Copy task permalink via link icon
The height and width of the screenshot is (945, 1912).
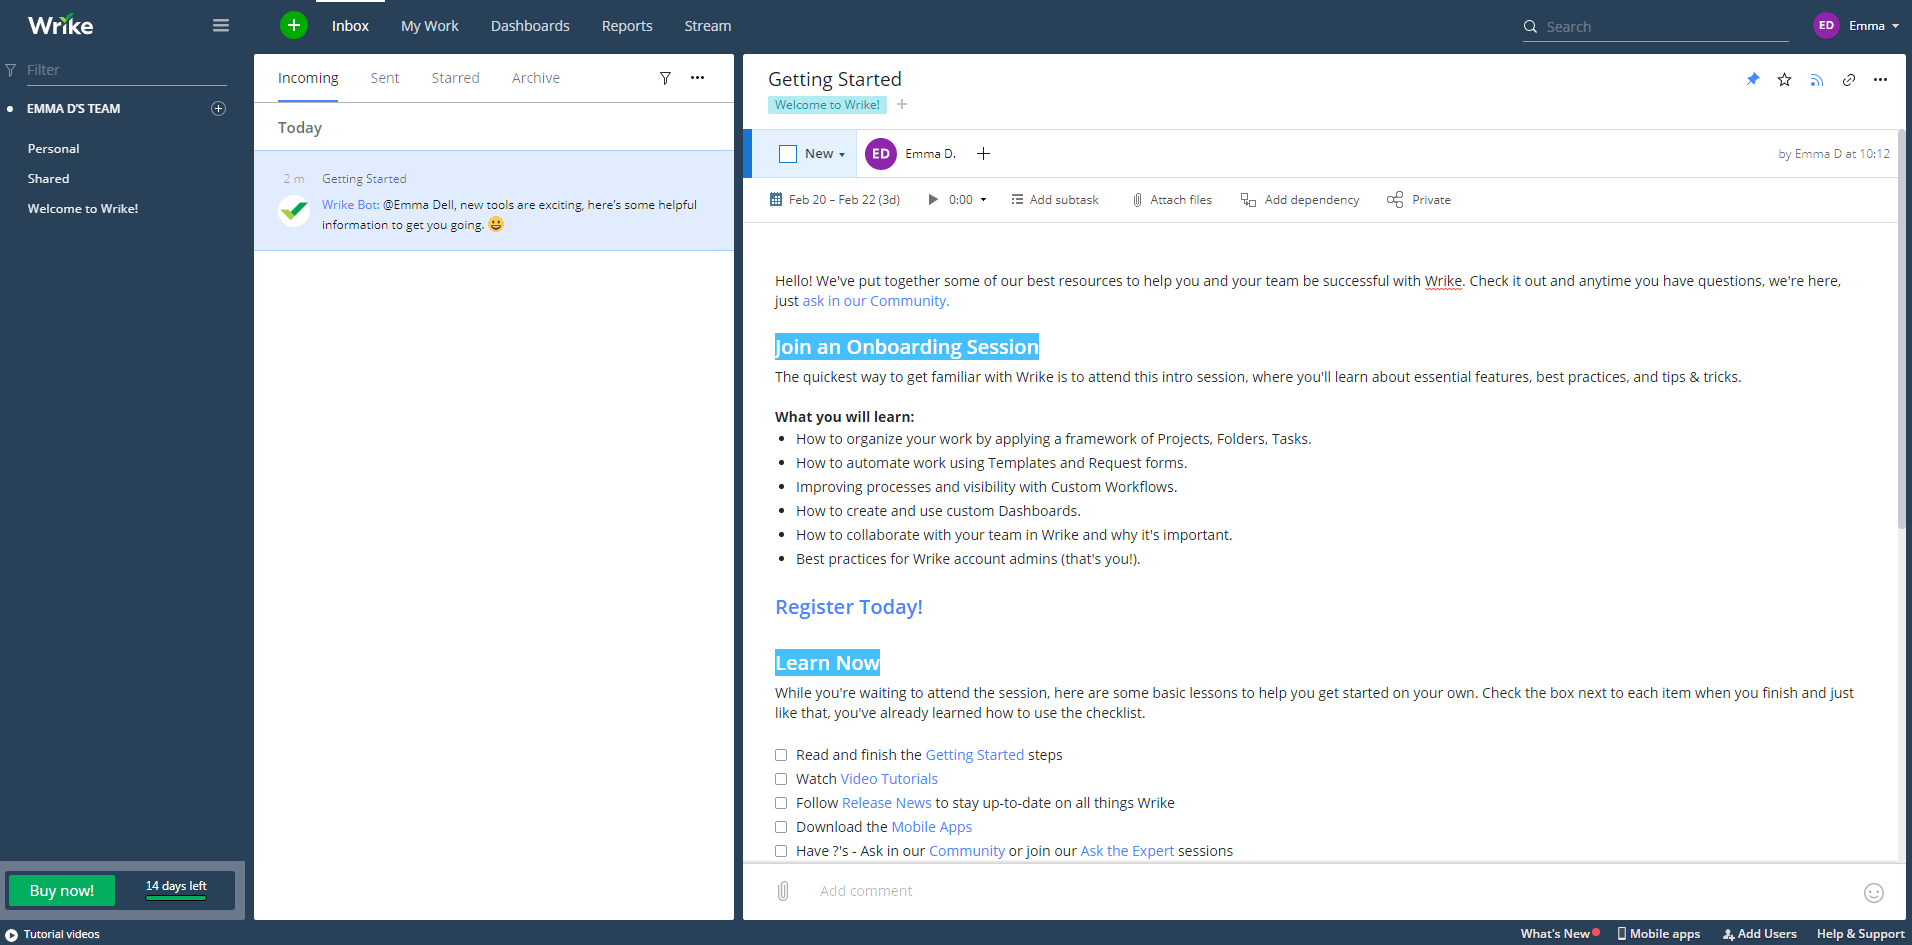coord(1849,80)
